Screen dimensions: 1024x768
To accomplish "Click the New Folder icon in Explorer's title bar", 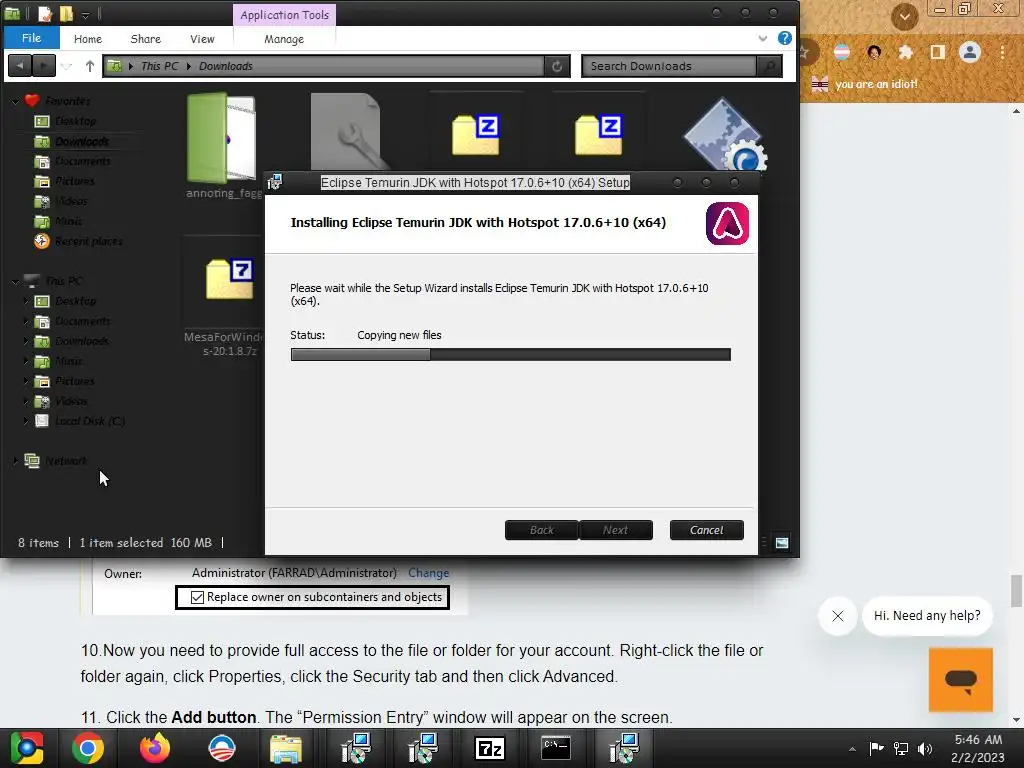I will point(66,13).
